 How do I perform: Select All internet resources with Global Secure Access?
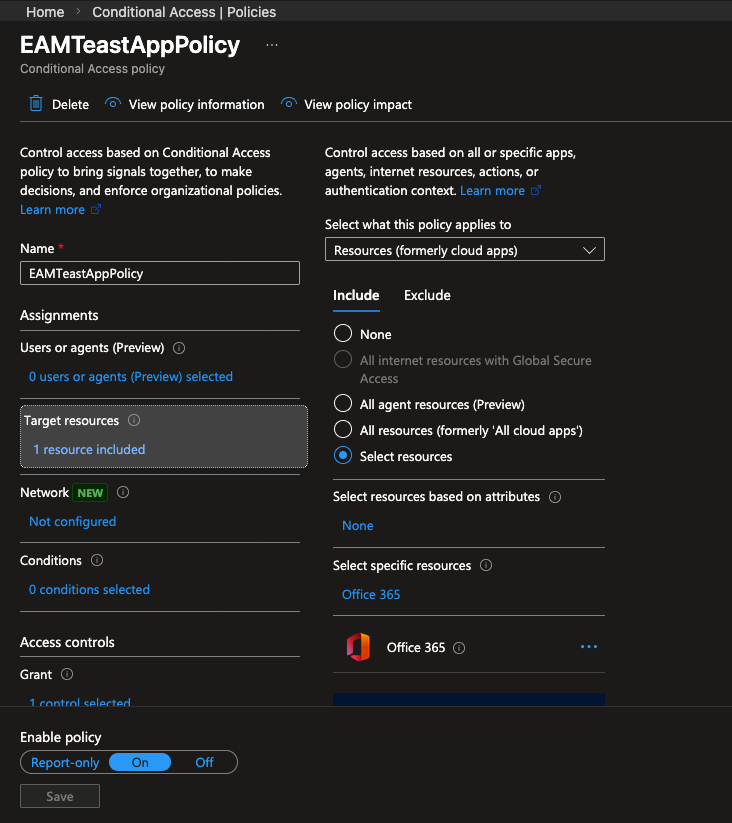(343, 360)
